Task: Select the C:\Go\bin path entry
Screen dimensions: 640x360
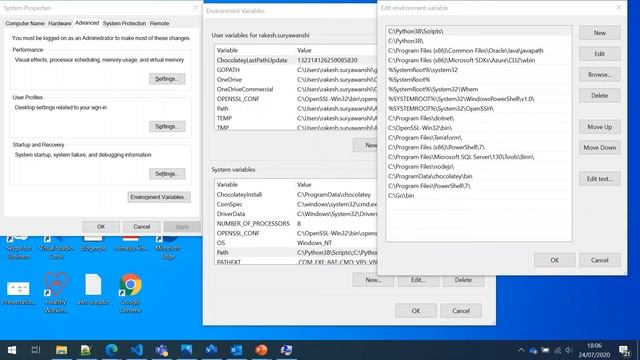Action: coord(479,196)
